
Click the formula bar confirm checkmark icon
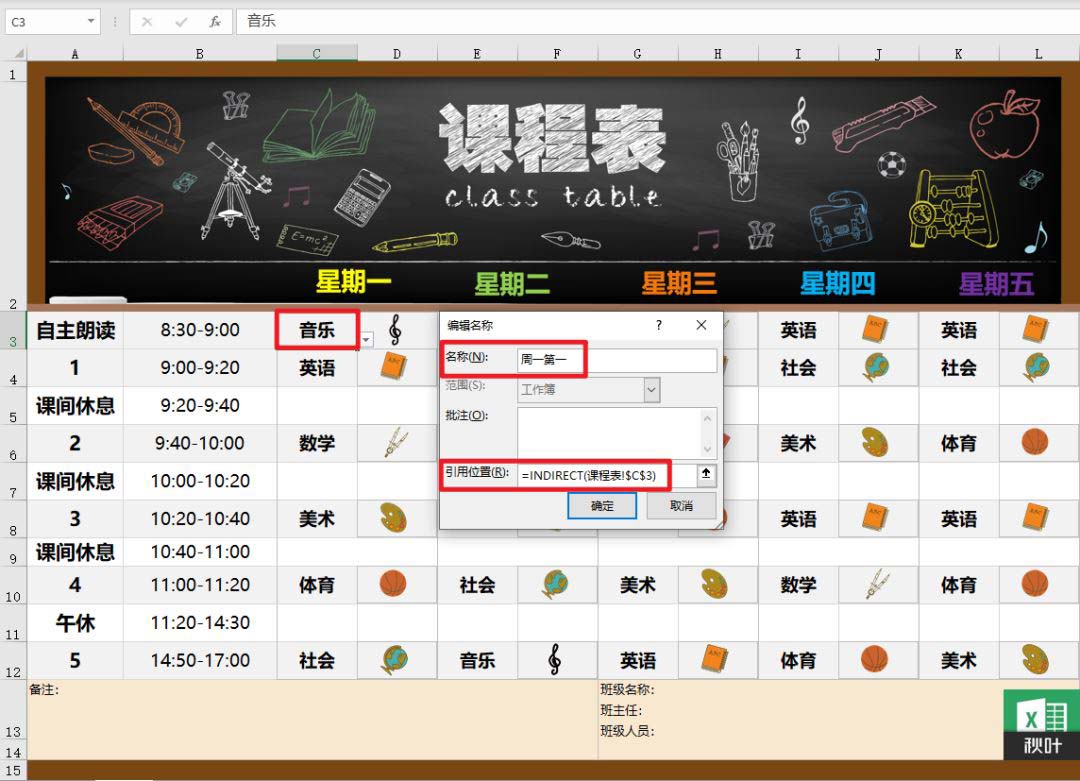[181, 22]
